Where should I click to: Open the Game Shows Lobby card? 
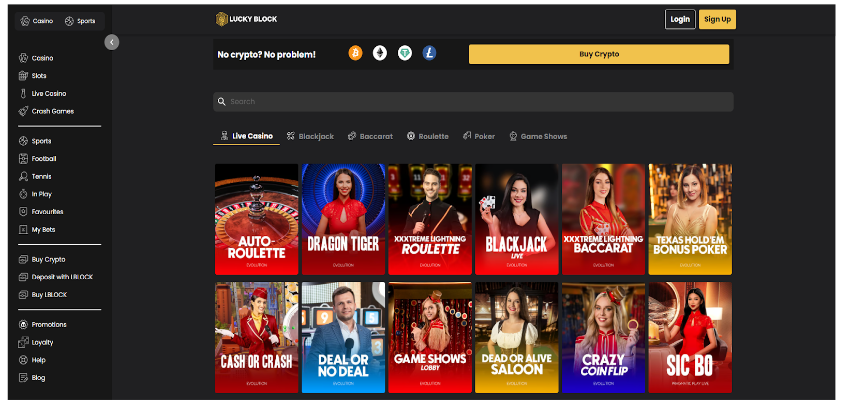point(430,337)
